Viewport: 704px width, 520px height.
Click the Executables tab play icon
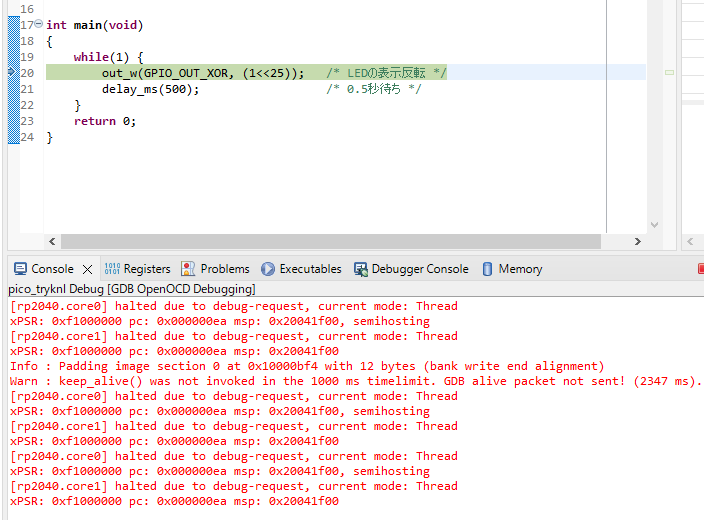(268, 269)
